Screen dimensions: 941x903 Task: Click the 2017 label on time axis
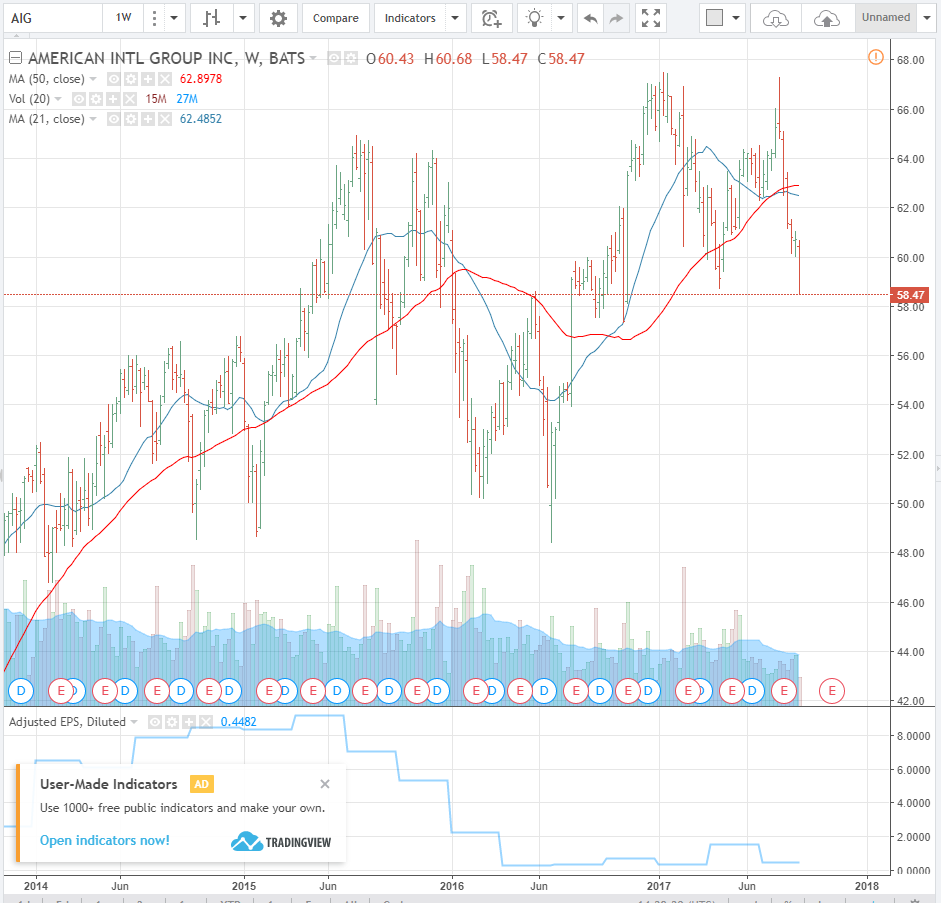click(x=659, y=886)
